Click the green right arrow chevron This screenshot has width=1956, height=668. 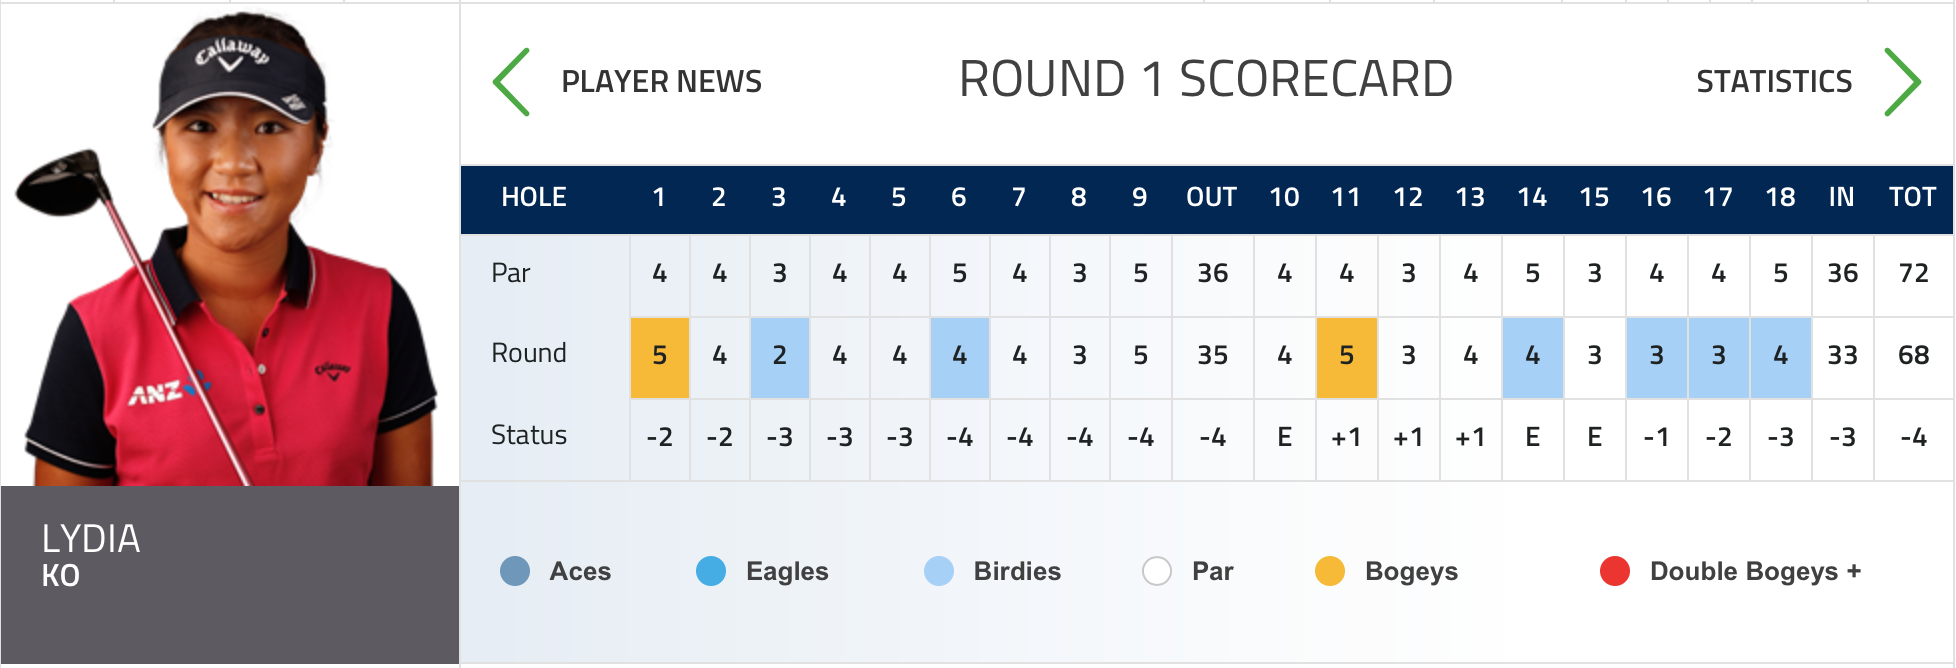[x=1901, y=82]
